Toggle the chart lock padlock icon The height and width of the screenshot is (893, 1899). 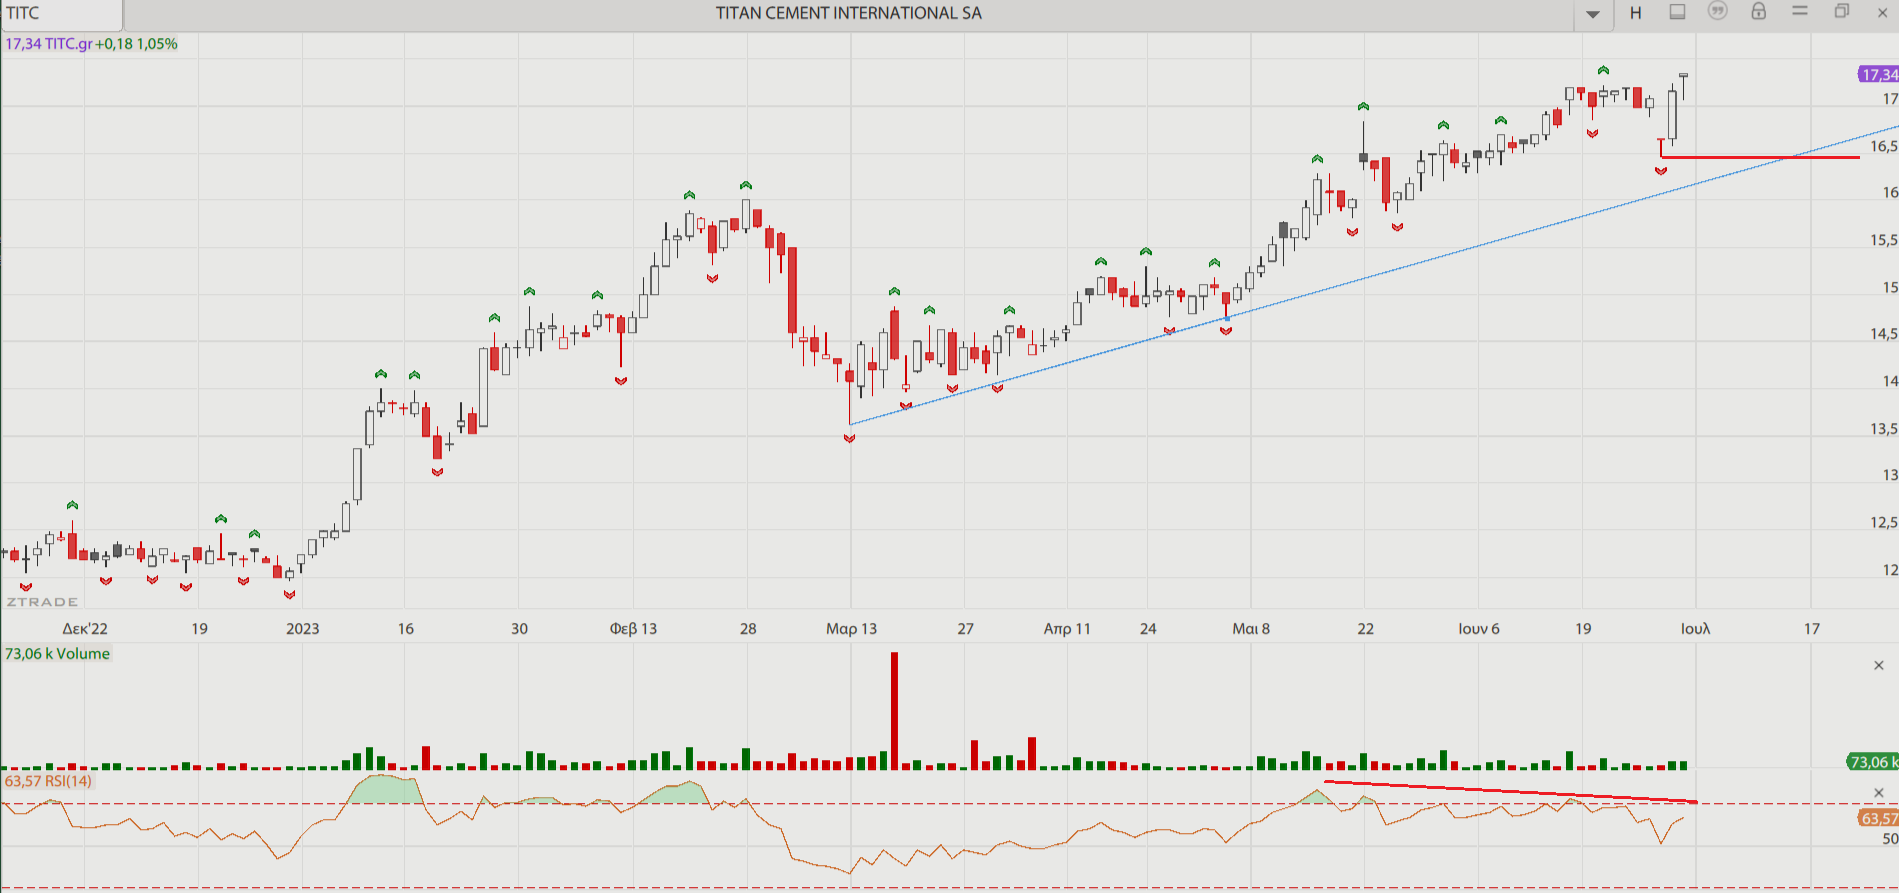(x=1758, y=12)
